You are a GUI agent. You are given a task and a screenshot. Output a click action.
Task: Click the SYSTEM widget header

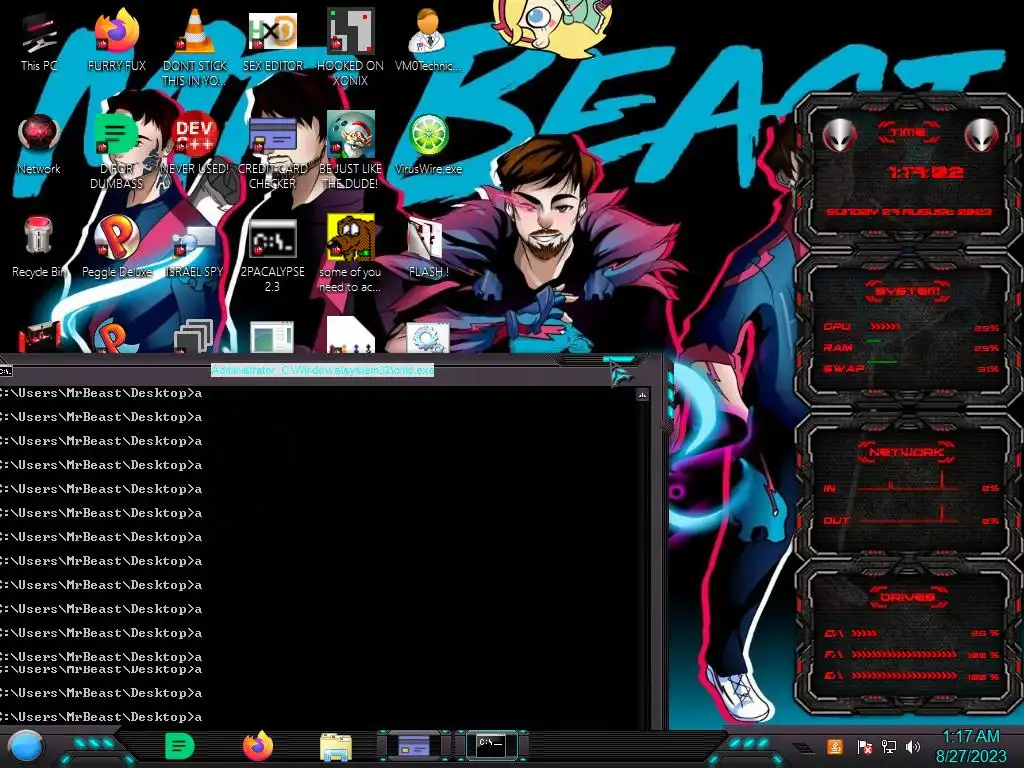(908, 291)
